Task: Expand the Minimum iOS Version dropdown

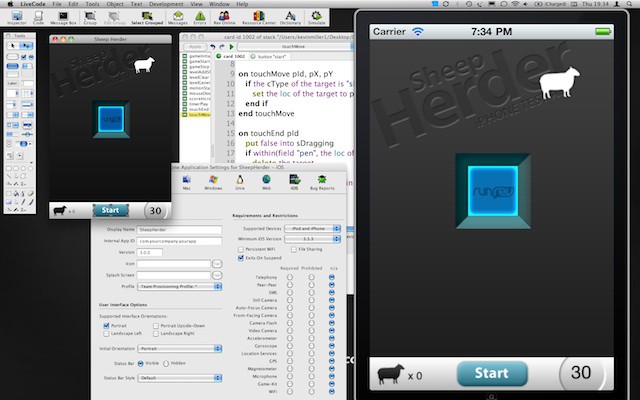Action: [x=313, y=239]
